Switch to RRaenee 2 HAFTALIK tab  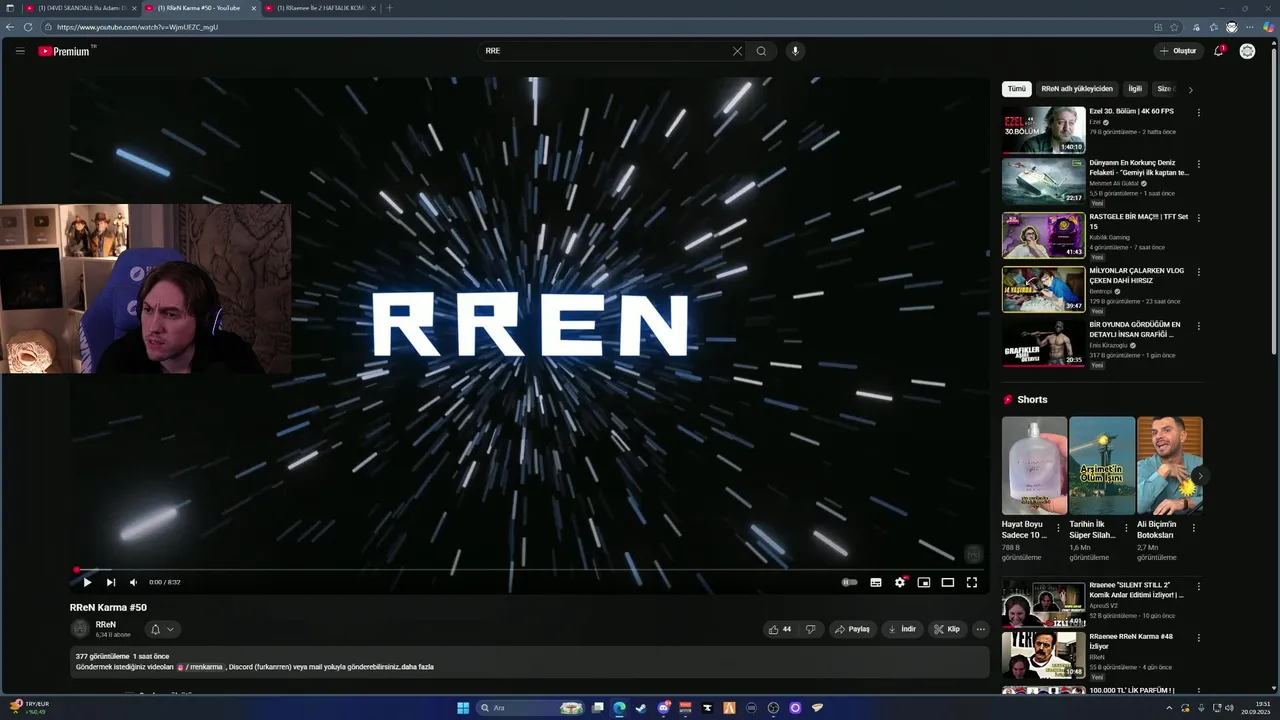pyautogui.click(x=321, y=8)
